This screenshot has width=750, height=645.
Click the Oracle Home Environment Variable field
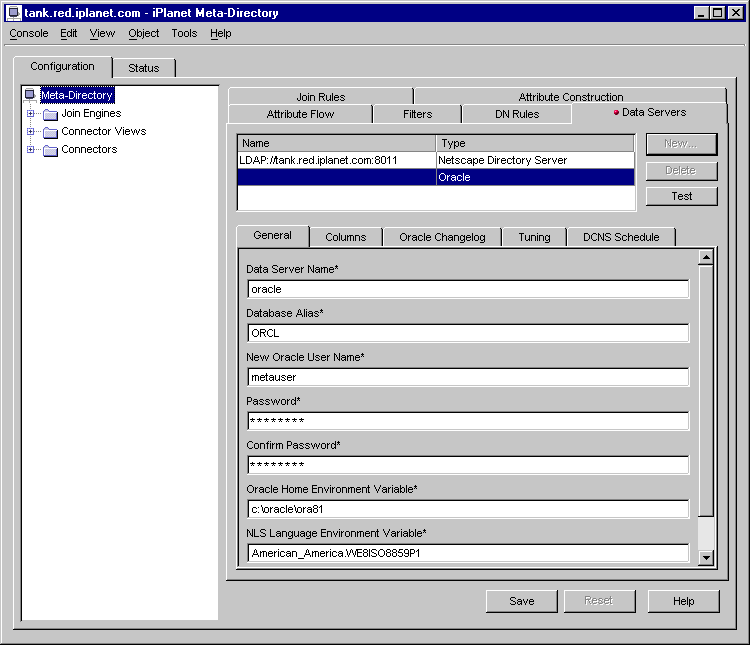coord(468,509)
